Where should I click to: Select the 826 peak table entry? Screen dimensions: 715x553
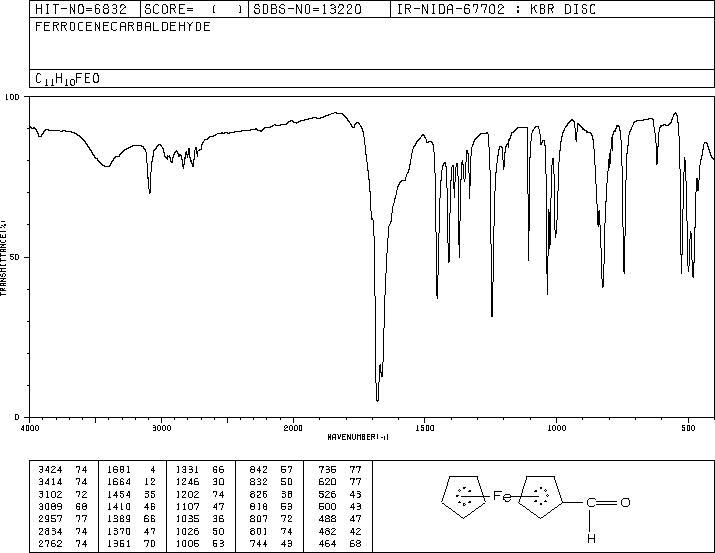point(271,494)
